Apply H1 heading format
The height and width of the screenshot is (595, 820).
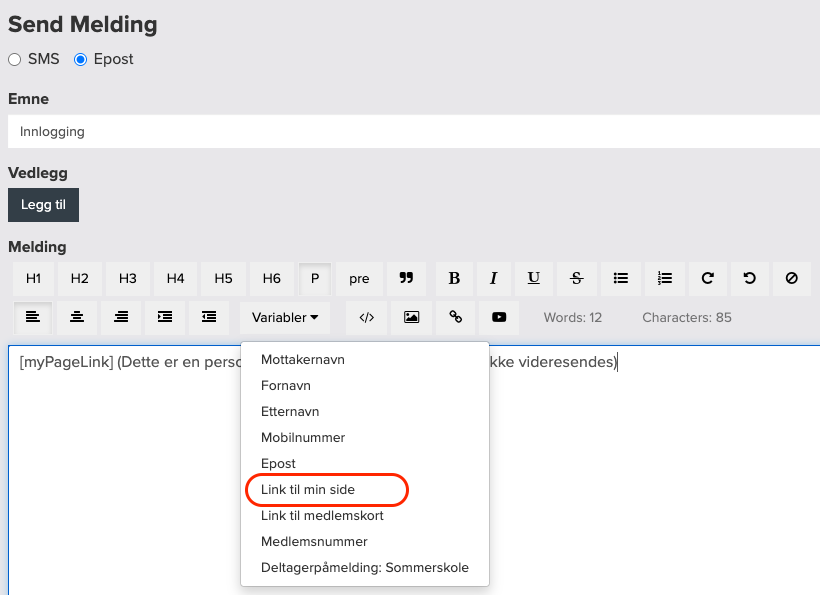click(33, 279)
